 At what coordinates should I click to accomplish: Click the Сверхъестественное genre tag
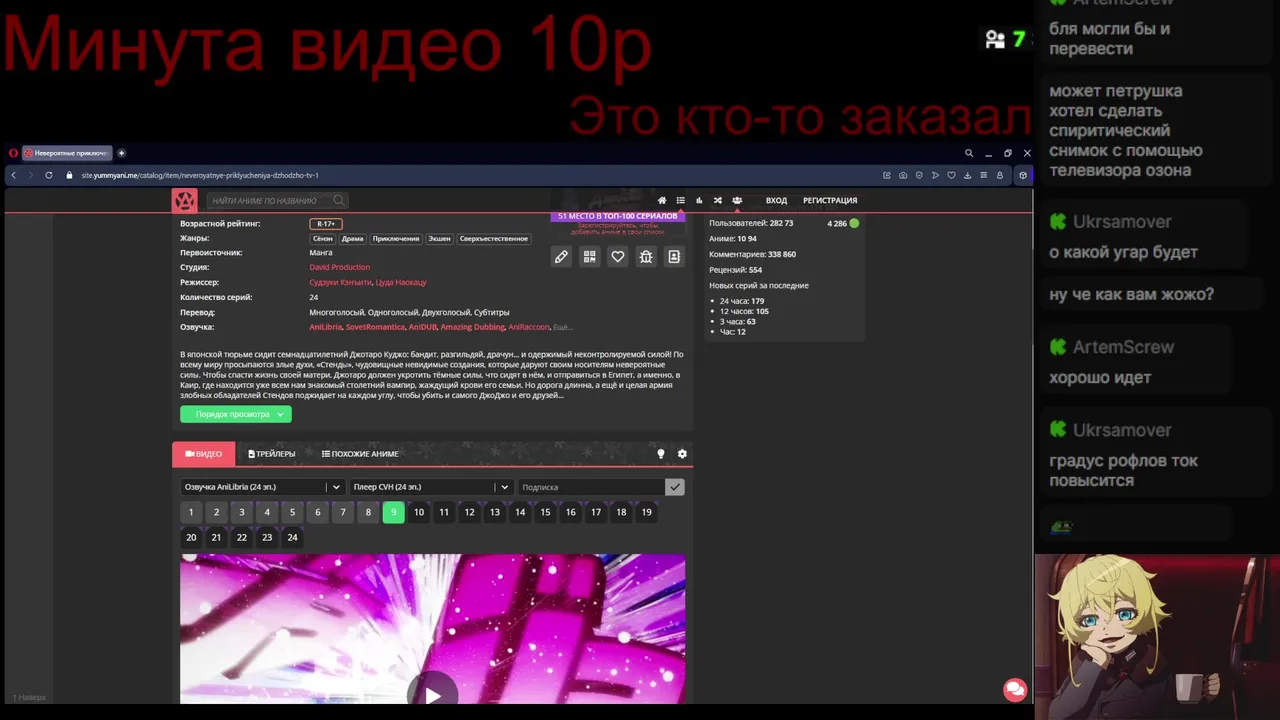click(x=493, y=239)
